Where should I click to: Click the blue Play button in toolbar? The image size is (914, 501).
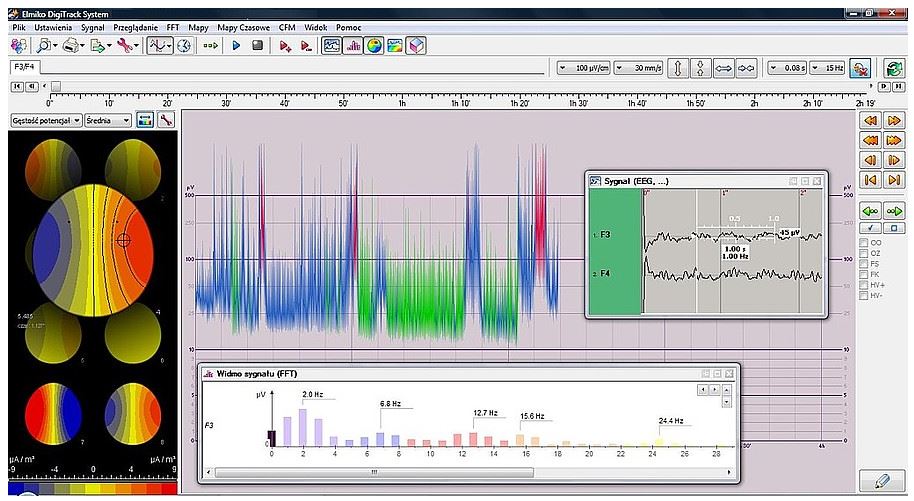(237, 45)
